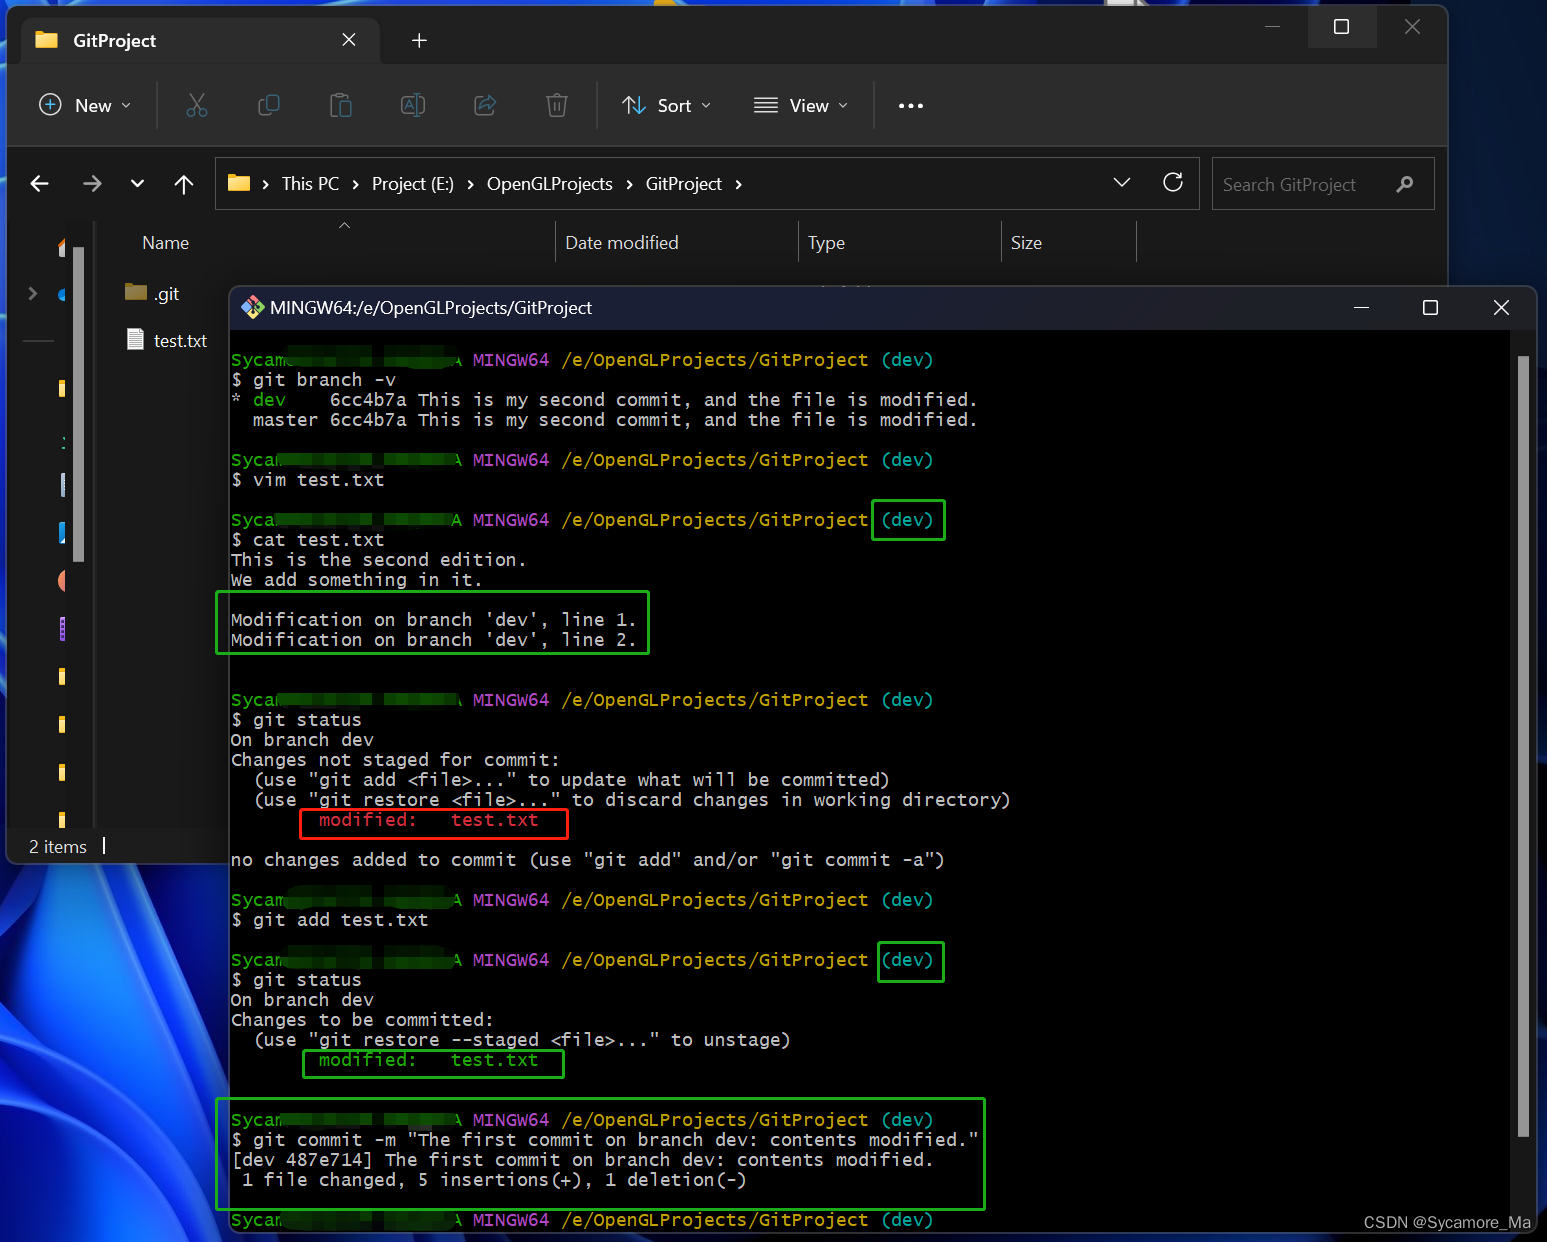Image resolution: width=1547 pixels, height=1242 pixels.
Task: Click the Search GitProject field
Action: click(1323, 184)
